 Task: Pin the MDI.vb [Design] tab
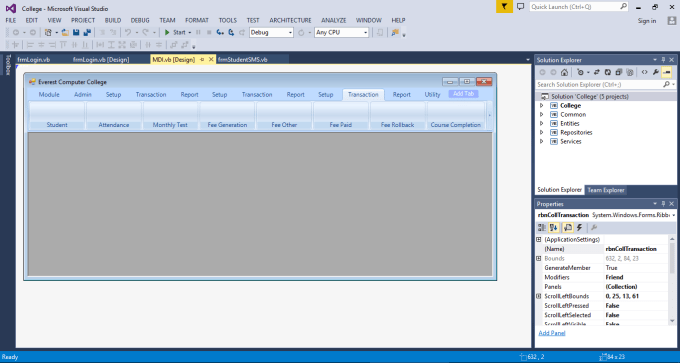pos(202,59)
